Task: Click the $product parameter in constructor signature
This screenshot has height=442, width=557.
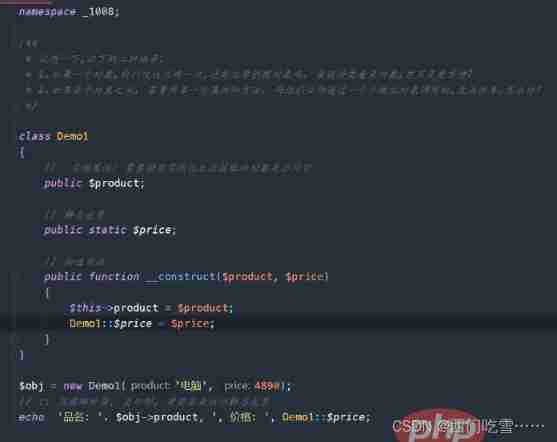Action: [x=248, y=276]
